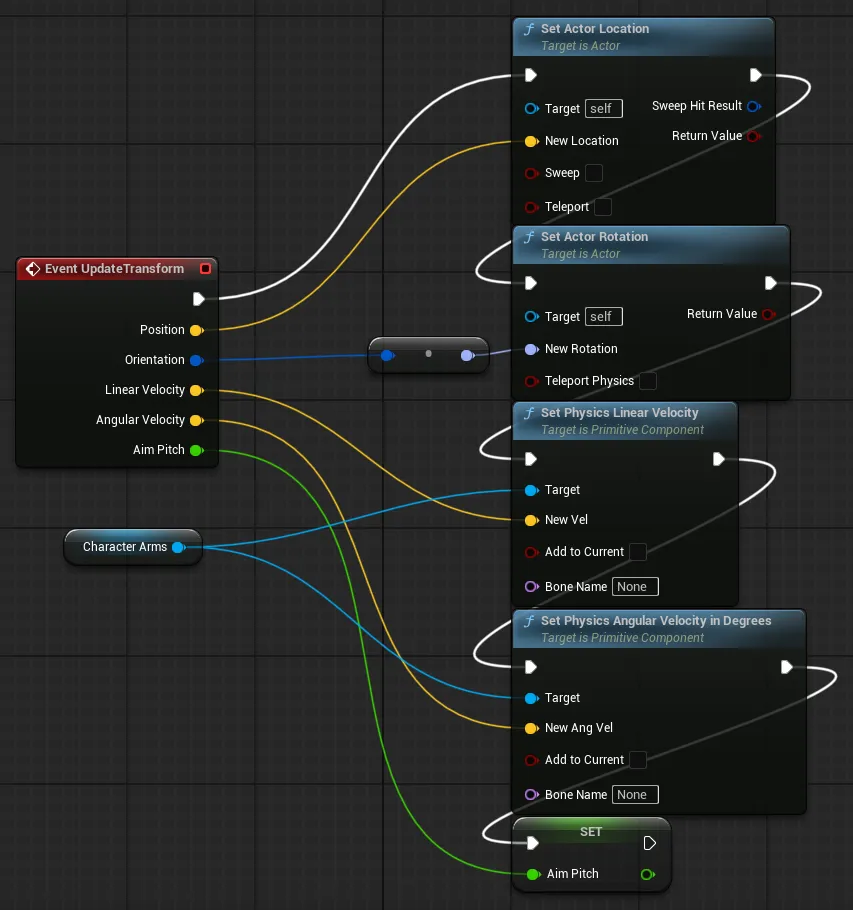Select the Set Actor Rotation node header
853x910 pixels.
tap(651, 245)
